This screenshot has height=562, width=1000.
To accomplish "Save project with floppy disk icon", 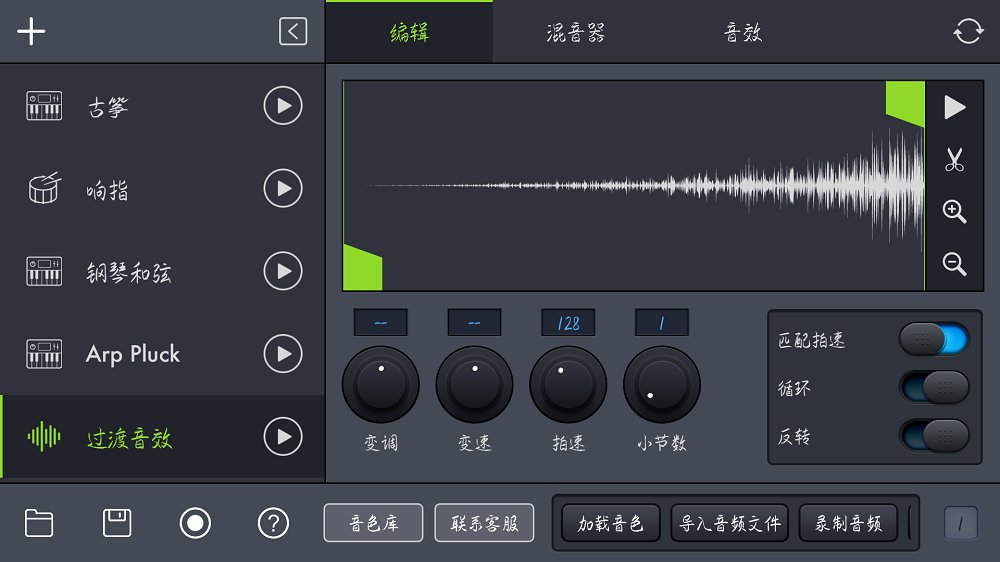I will (117, 523).
